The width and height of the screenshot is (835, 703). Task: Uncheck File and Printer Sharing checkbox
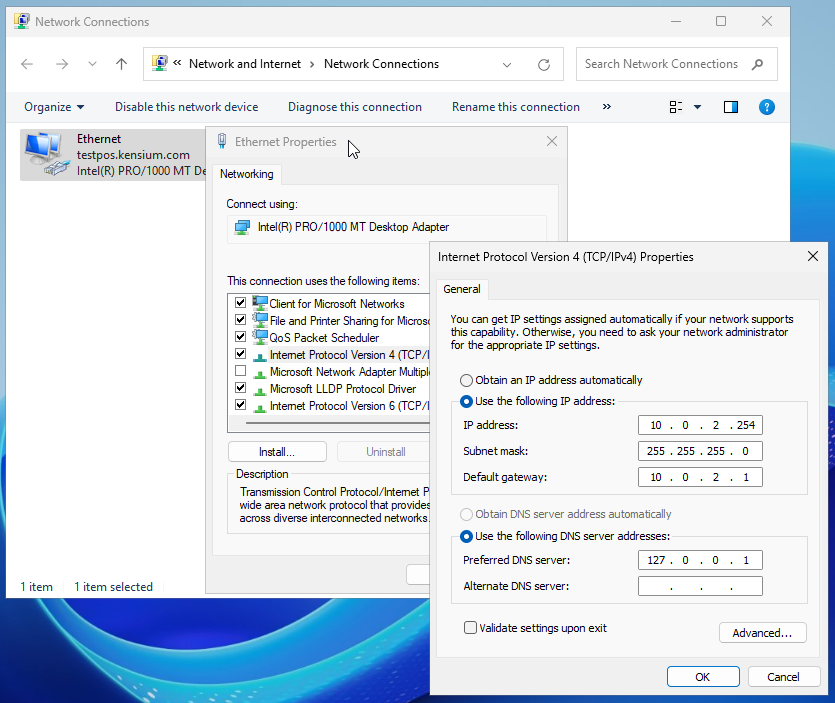[x=240, y=320]
